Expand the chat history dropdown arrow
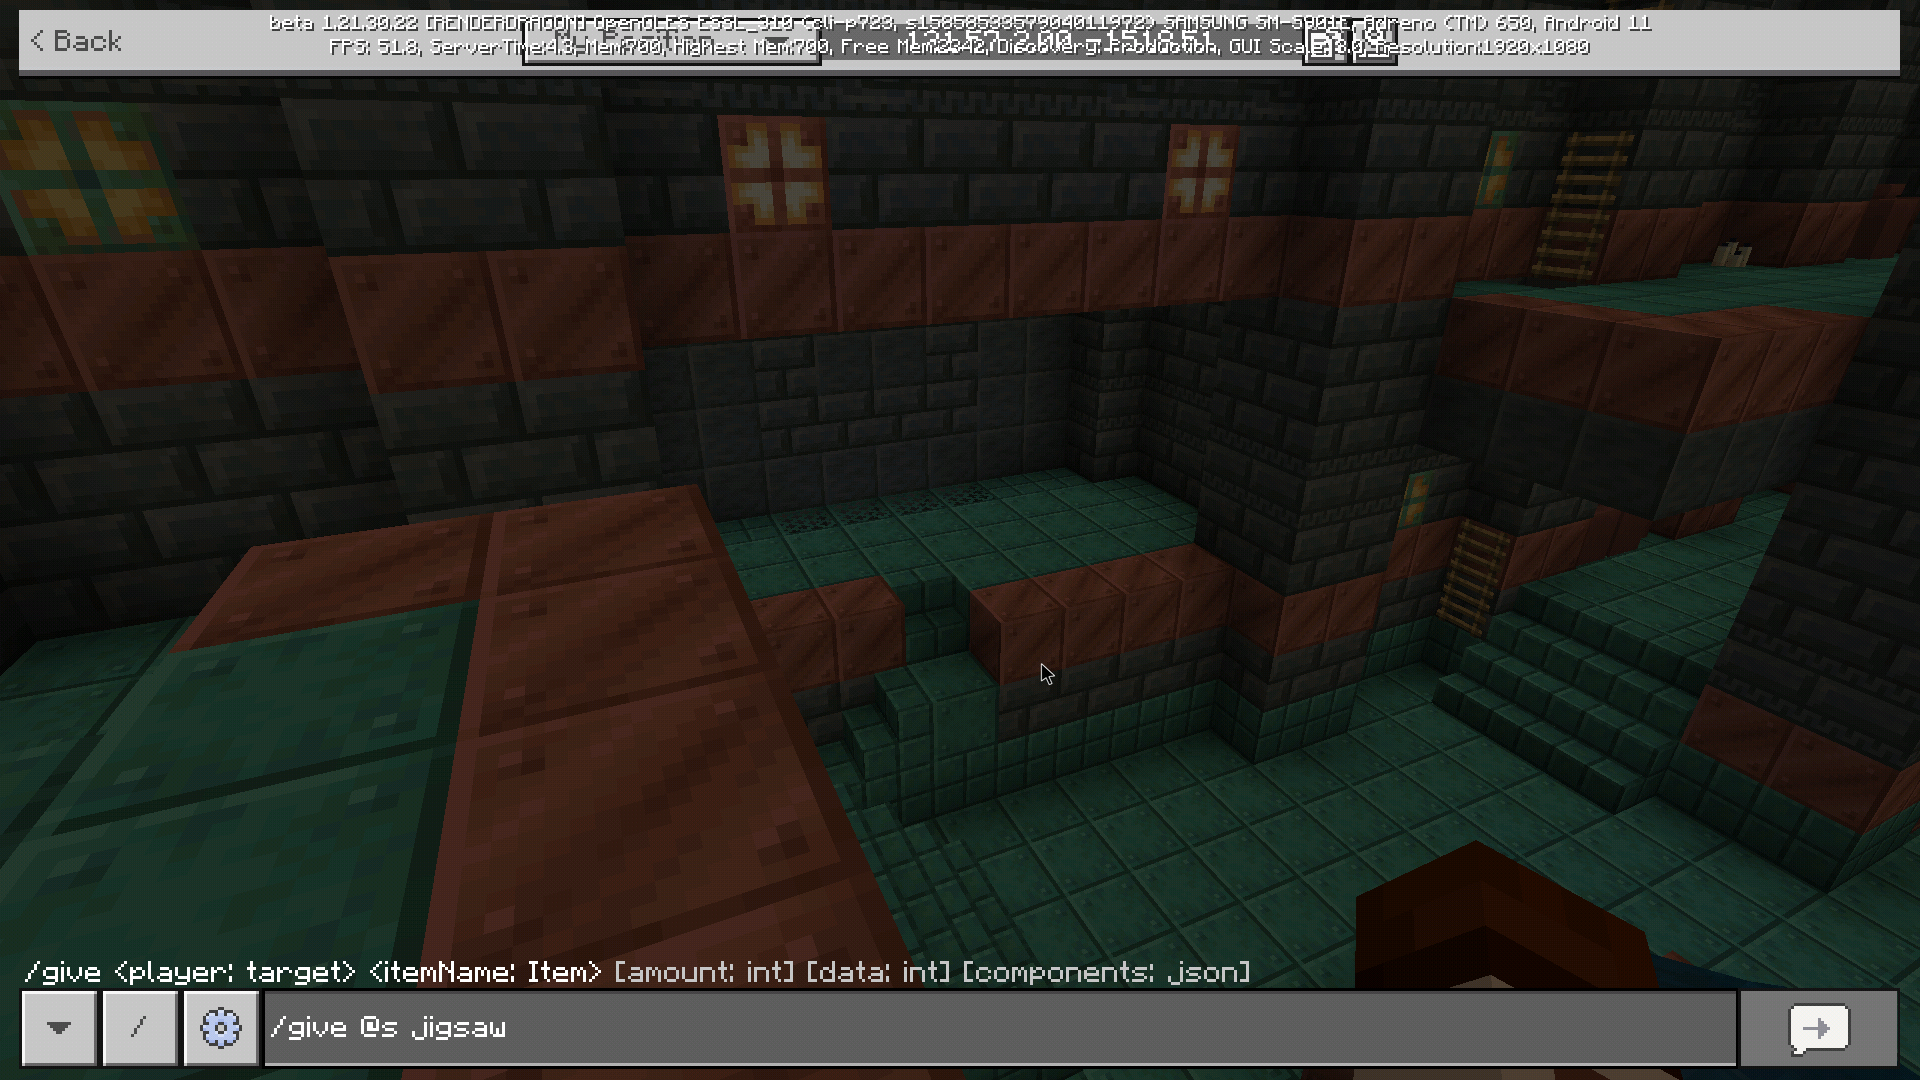This screenshot has height=1080, width=1920. tap(59, 1028)
